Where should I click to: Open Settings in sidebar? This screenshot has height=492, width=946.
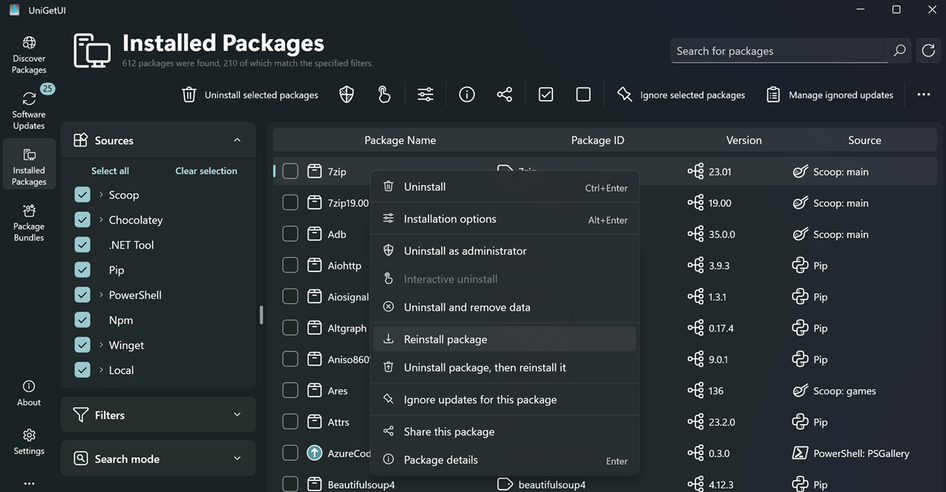click(29, 442)
